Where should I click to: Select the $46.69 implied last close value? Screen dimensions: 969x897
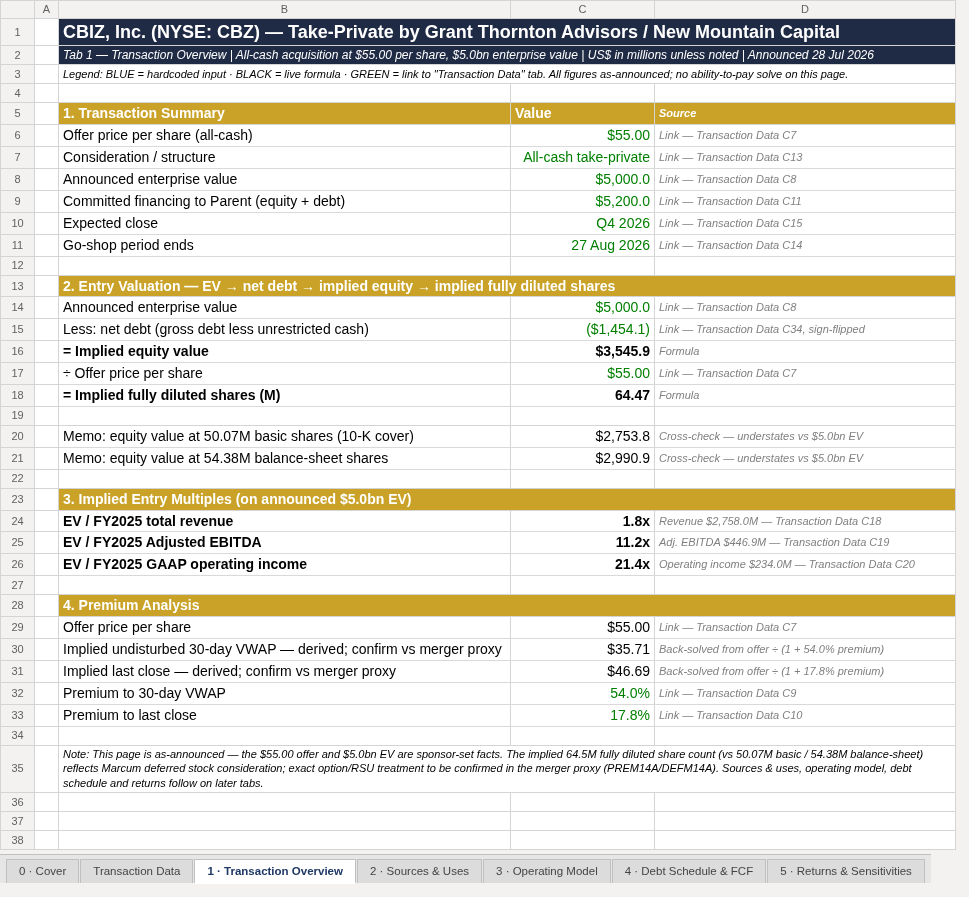pyautogui.click(x=582, y=671)
